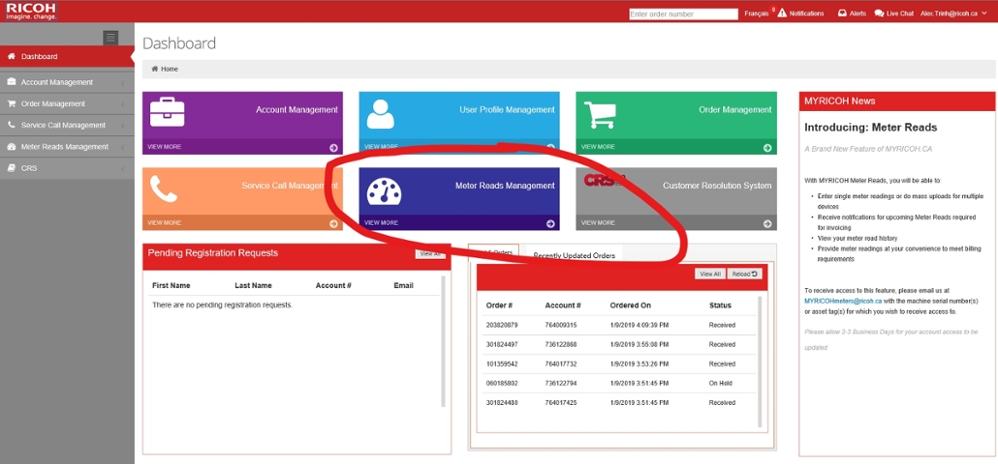Click the CRS logo on Customer Resolution tile
Screen dimensions: 998x464
click(605, 181)
